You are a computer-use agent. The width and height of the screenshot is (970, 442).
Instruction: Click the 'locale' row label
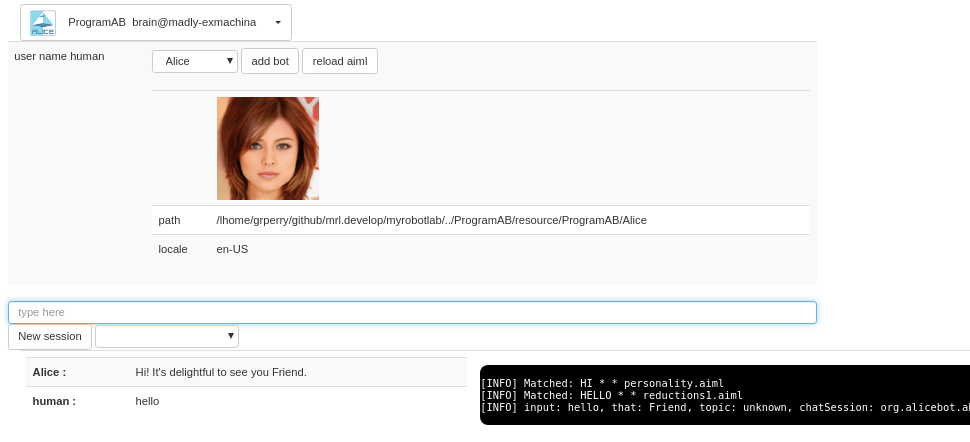pyautogui.click(x=173, y=249)
